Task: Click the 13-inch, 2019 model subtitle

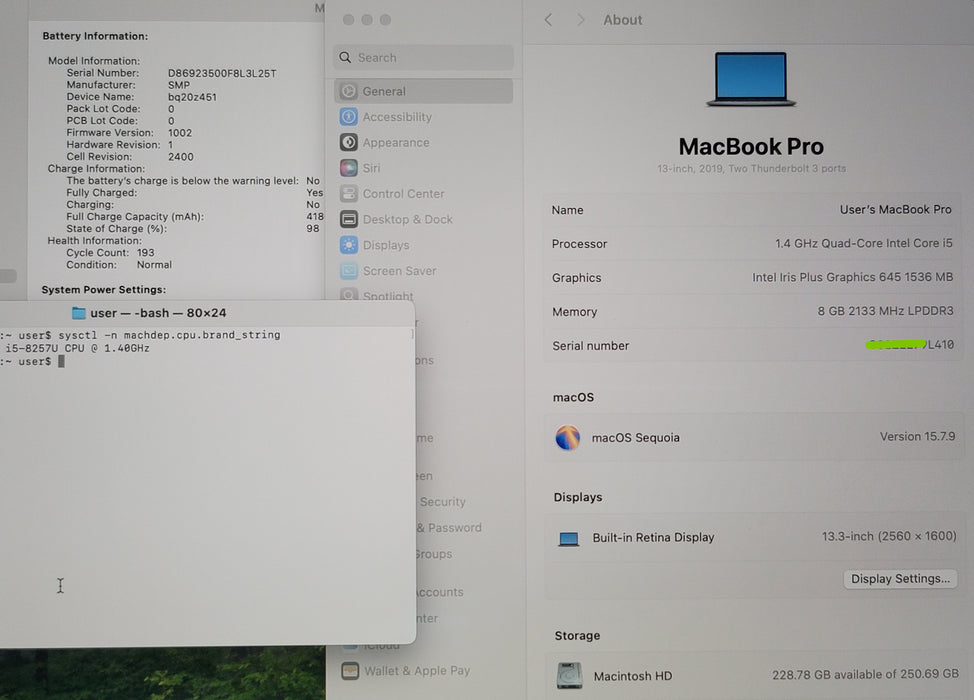Action: click(x=751, y=168)
